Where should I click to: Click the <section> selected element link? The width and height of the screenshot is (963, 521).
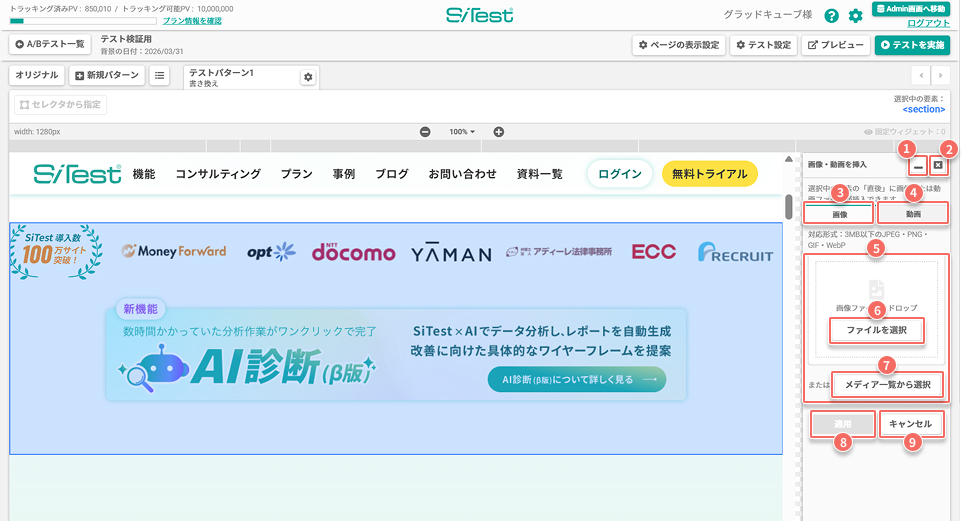[924, 109]
